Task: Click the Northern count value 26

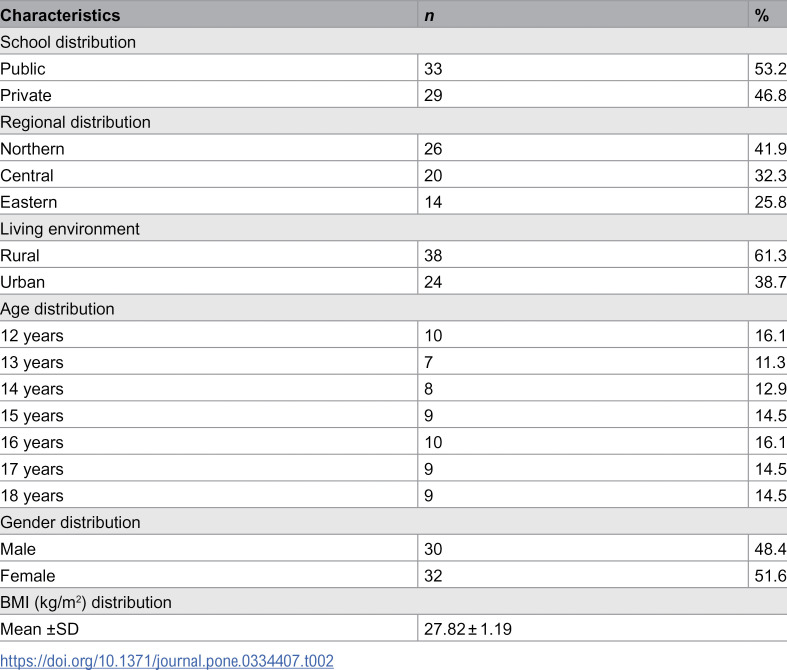Action: click(433, 149)
